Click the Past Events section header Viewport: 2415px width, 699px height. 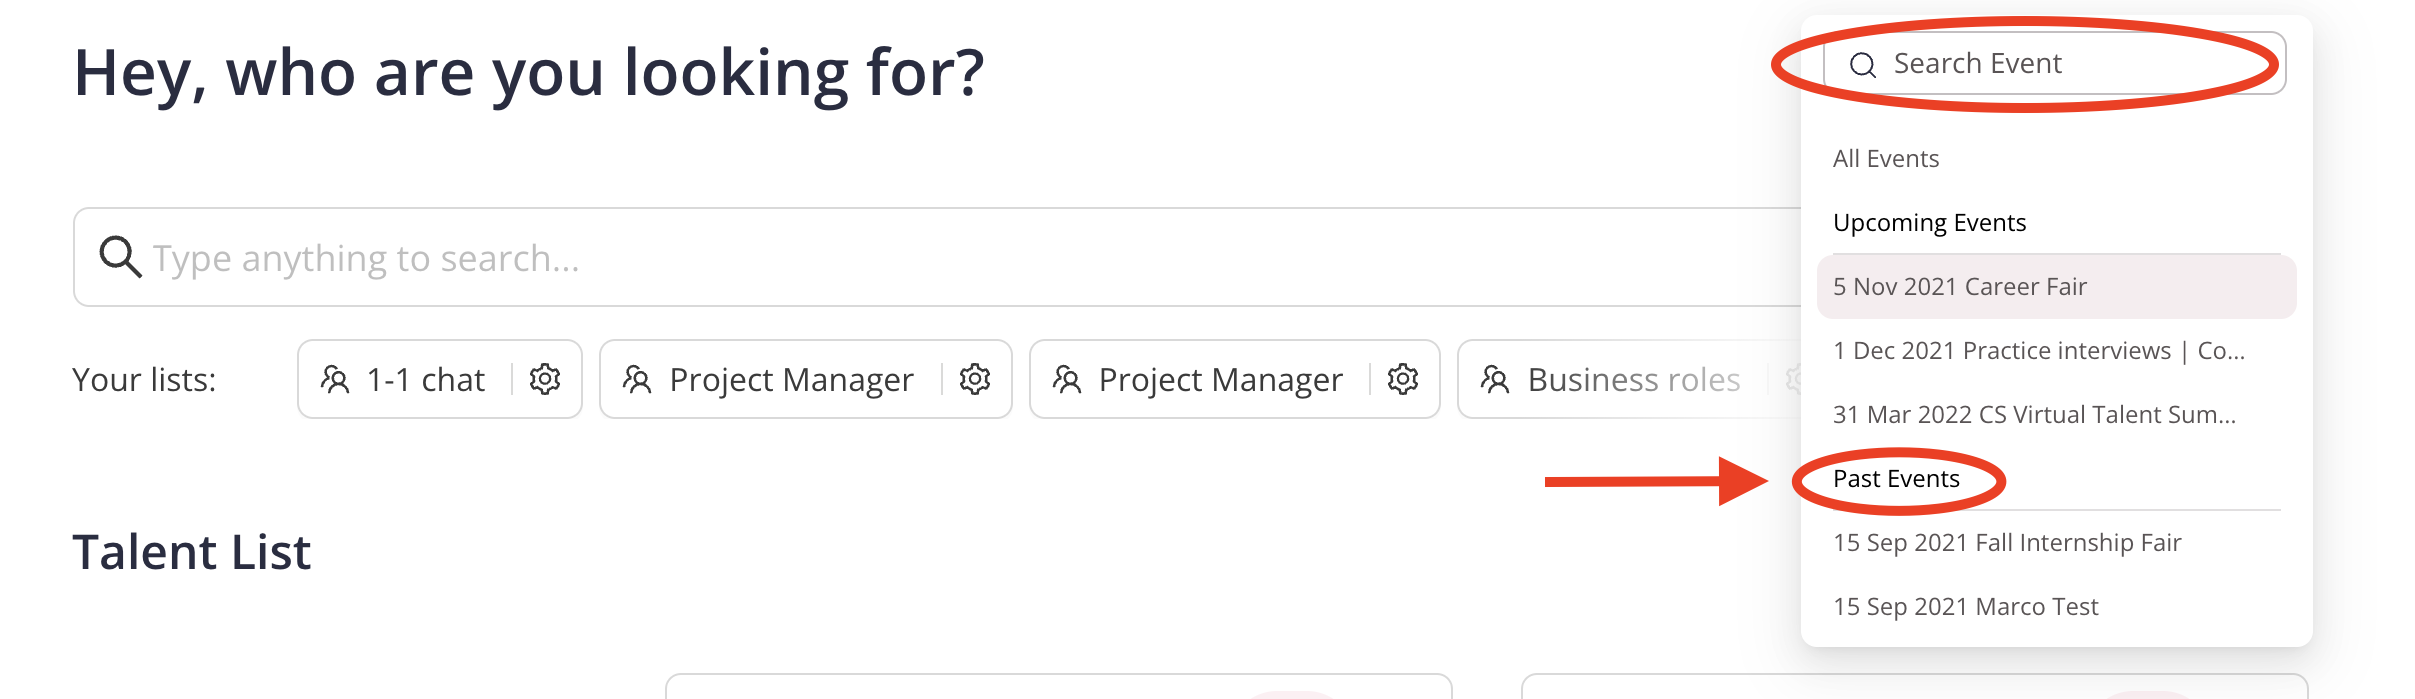pos(1896,479)
